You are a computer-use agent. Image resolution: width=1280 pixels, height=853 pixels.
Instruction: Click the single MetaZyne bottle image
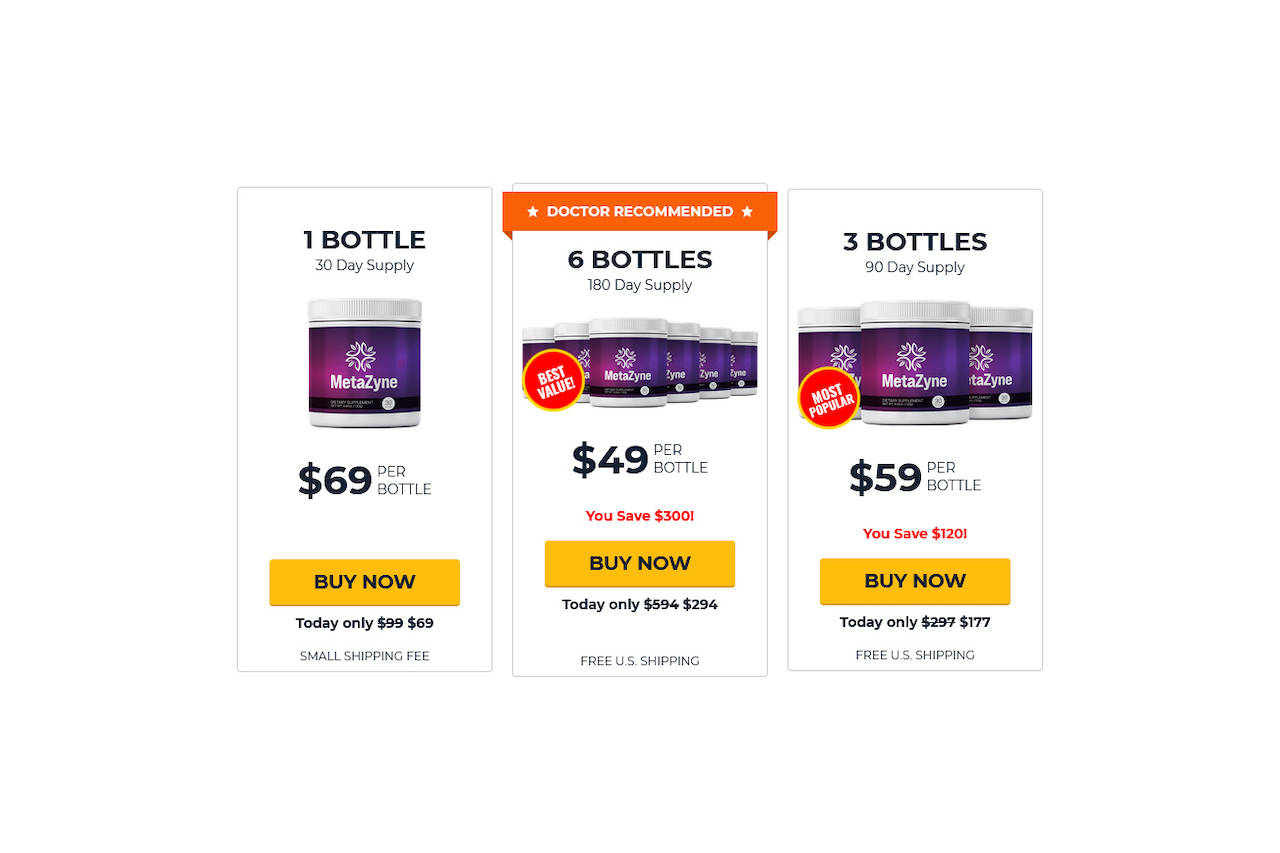coord(364,363)
